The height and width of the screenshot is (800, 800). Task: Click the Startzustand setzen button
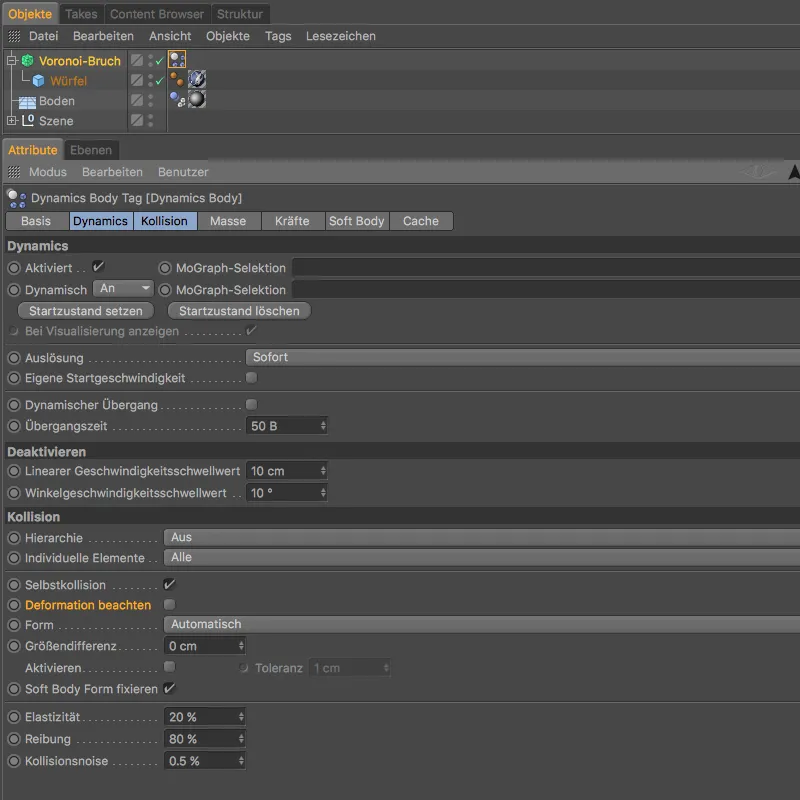(86, 311)
